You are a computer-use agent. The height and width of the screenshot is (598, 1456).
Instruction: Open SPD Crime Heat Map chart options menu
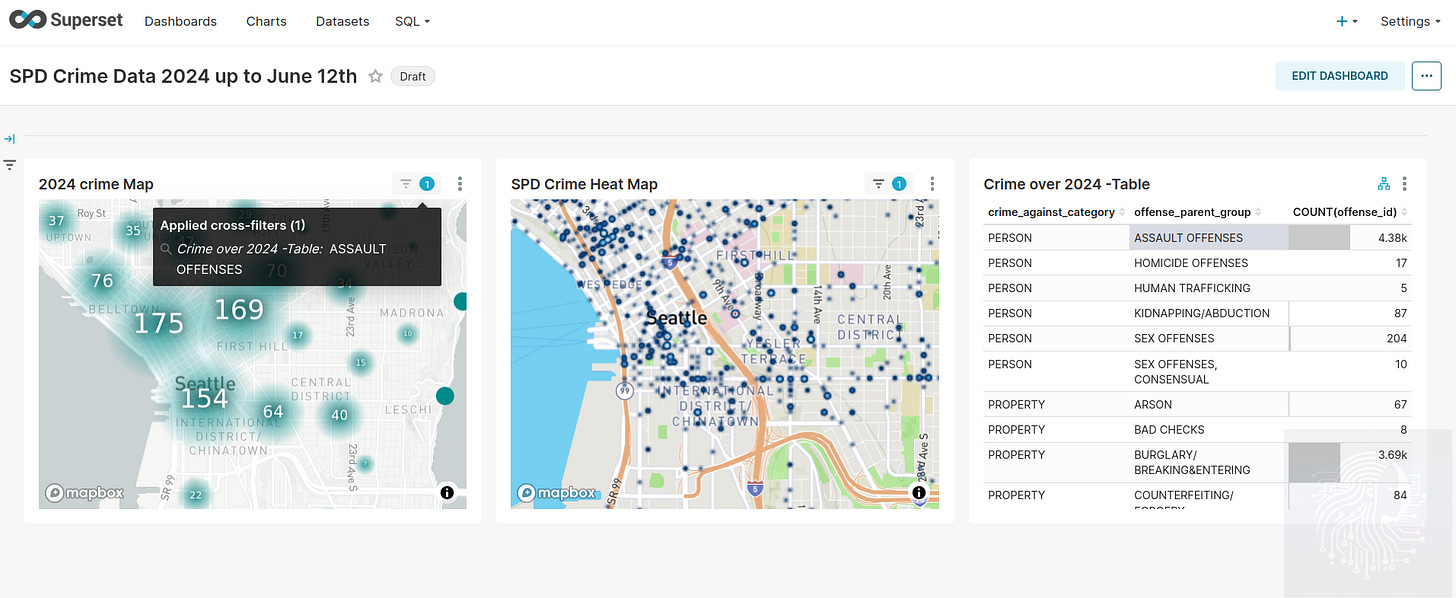[x=932, y=184]
